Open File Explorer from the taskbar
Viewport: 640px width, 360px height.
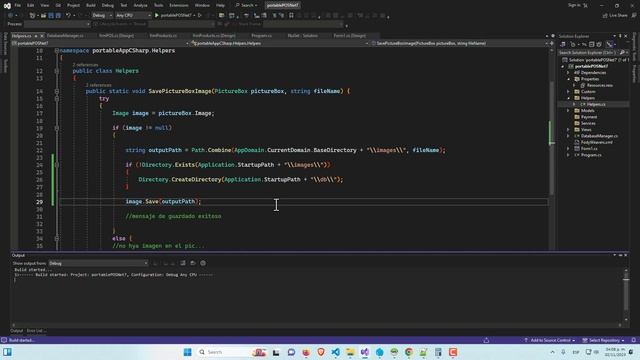point(350,352)
